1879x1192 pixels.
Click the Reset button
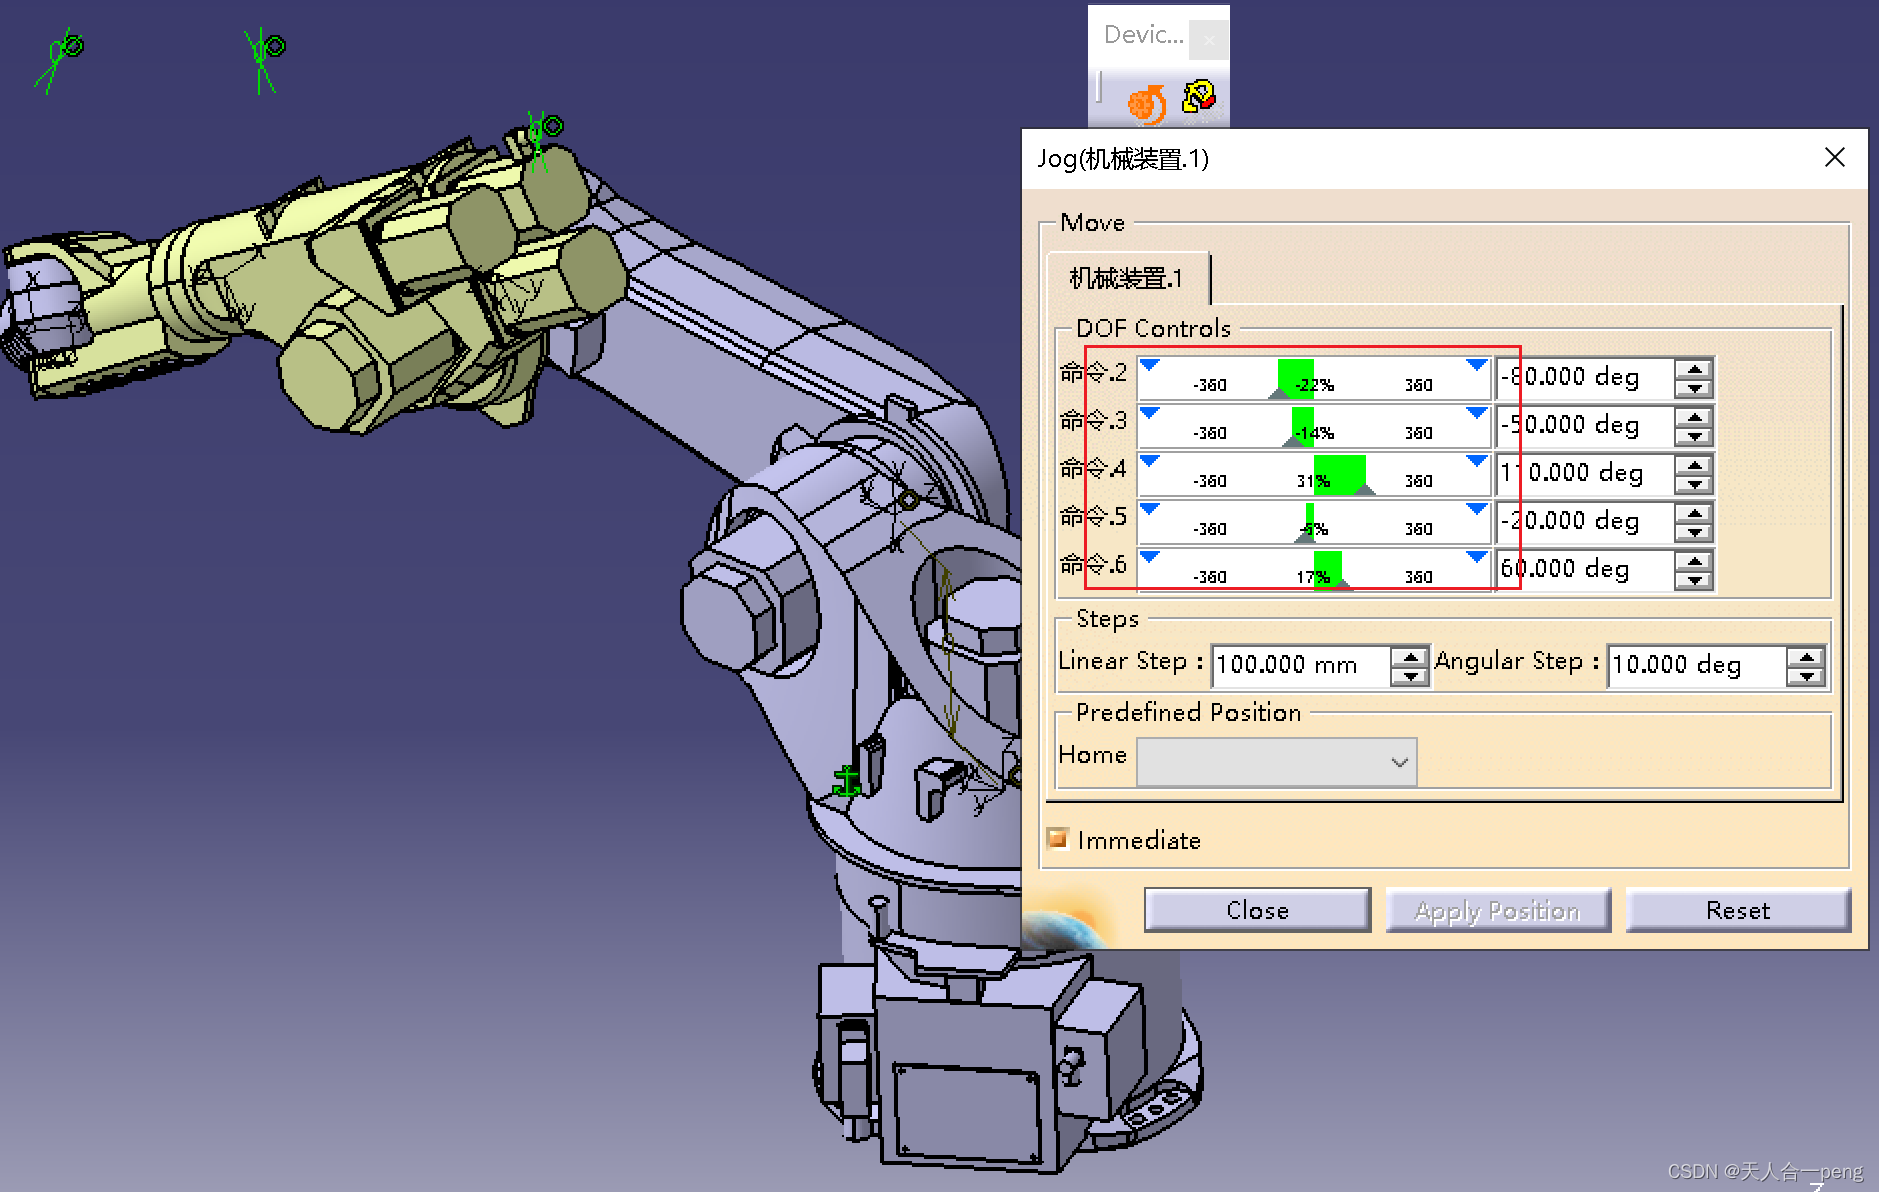click(1738, 910)
